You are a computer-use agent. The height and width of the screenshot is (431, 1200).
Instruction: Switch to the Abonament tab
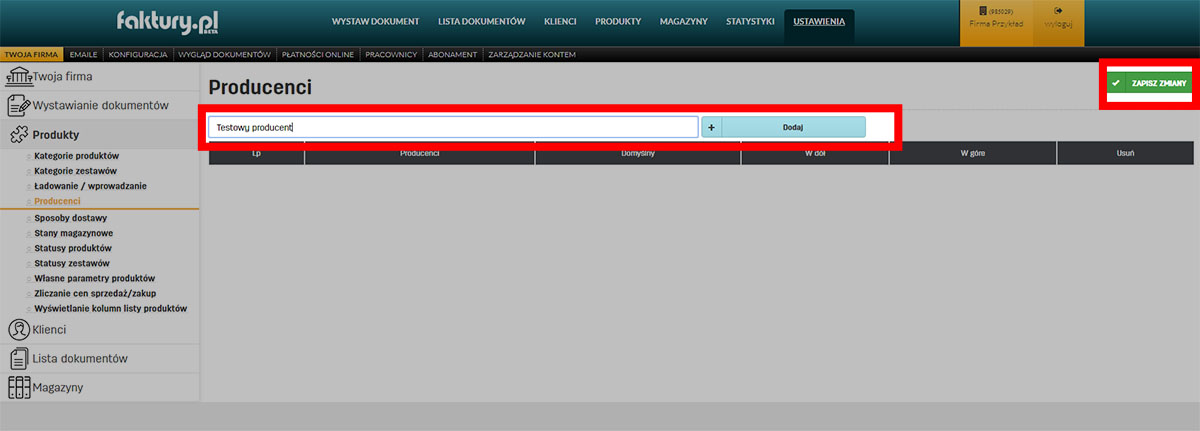452,54
